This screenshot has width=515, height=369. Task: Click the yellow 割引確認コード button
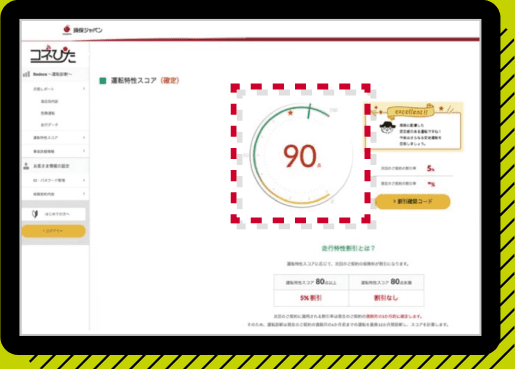pos(413,202)
